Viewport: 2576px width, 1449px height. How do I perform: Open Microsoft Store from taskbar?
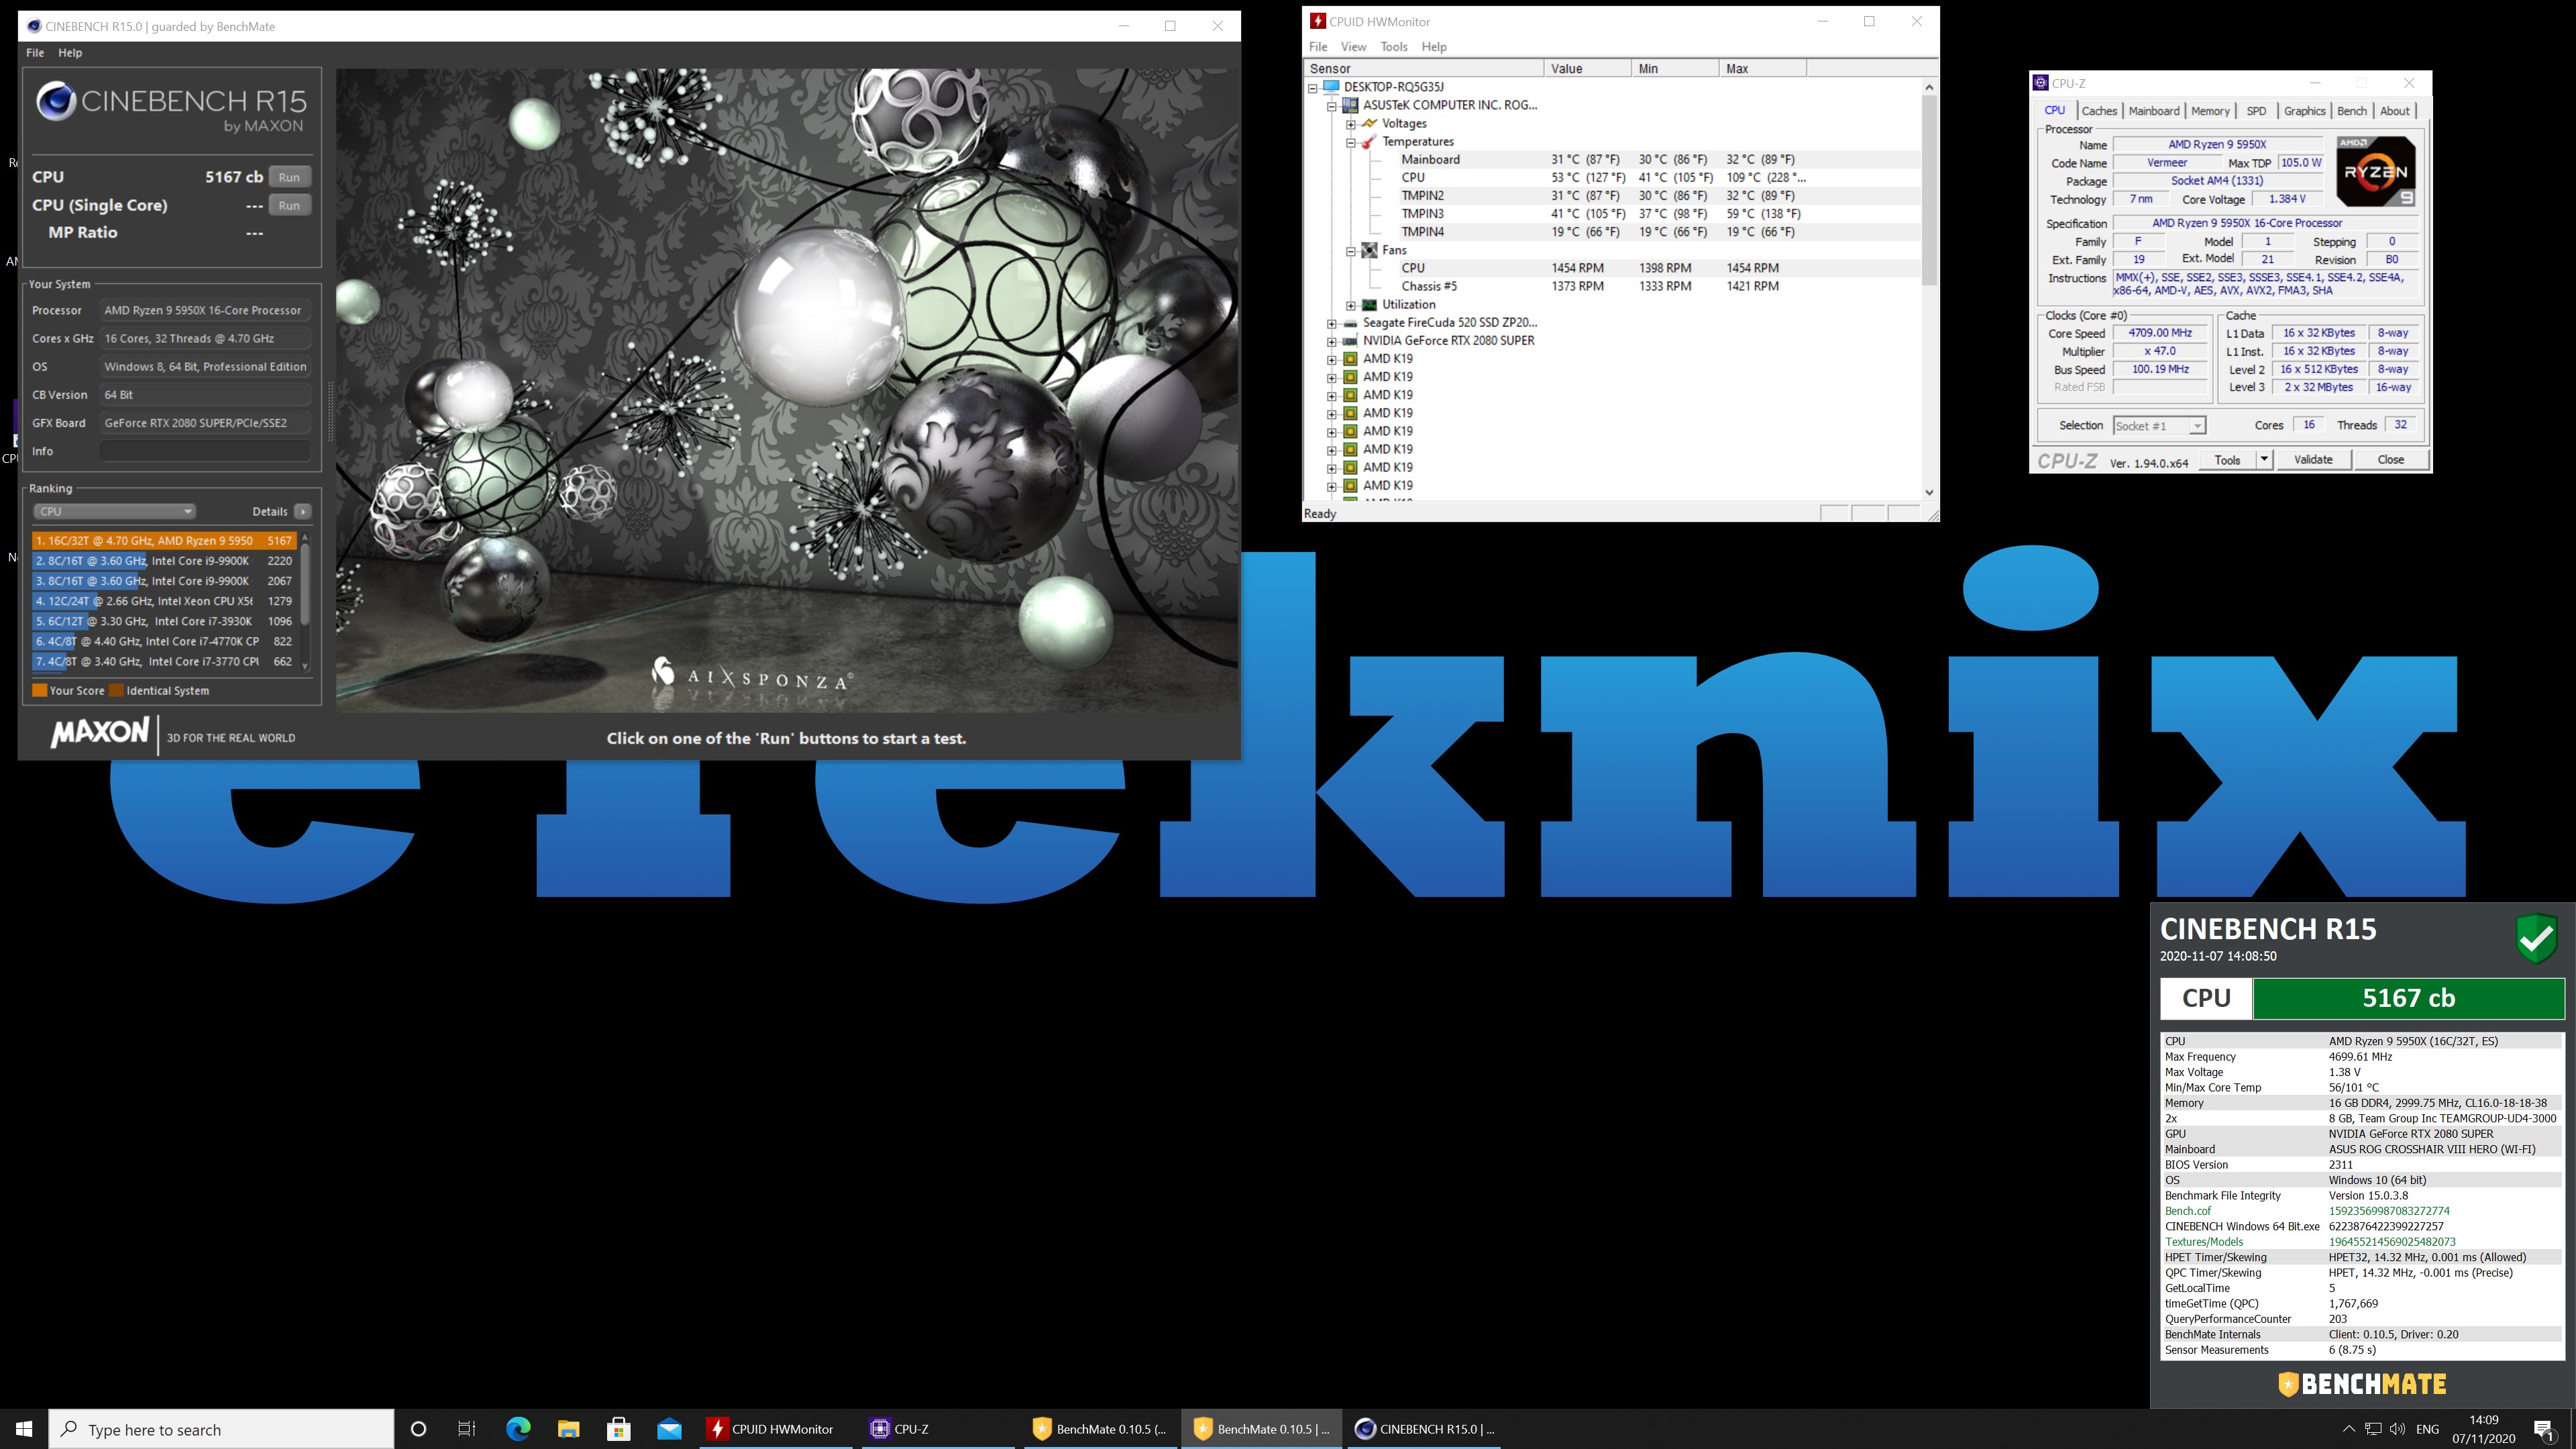click(618, 1429)
